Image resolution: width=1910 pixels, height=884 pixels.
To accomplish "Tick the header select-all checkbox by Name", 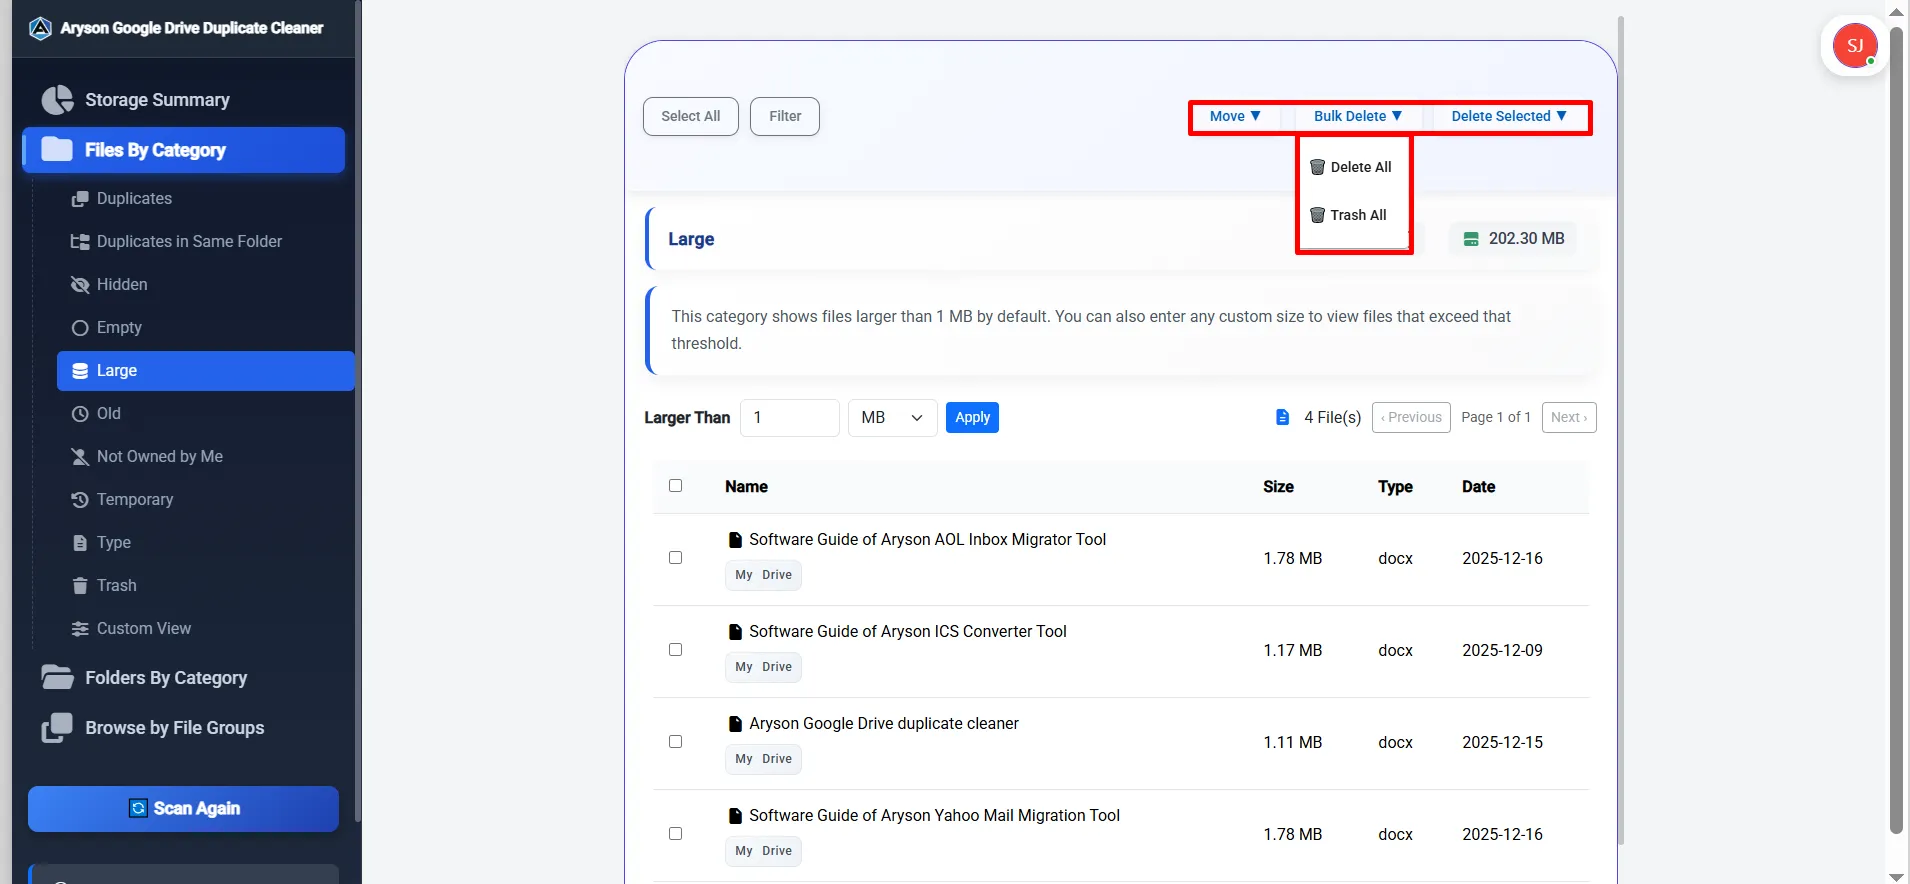I will pyautogui.click(x=676, y=486).
